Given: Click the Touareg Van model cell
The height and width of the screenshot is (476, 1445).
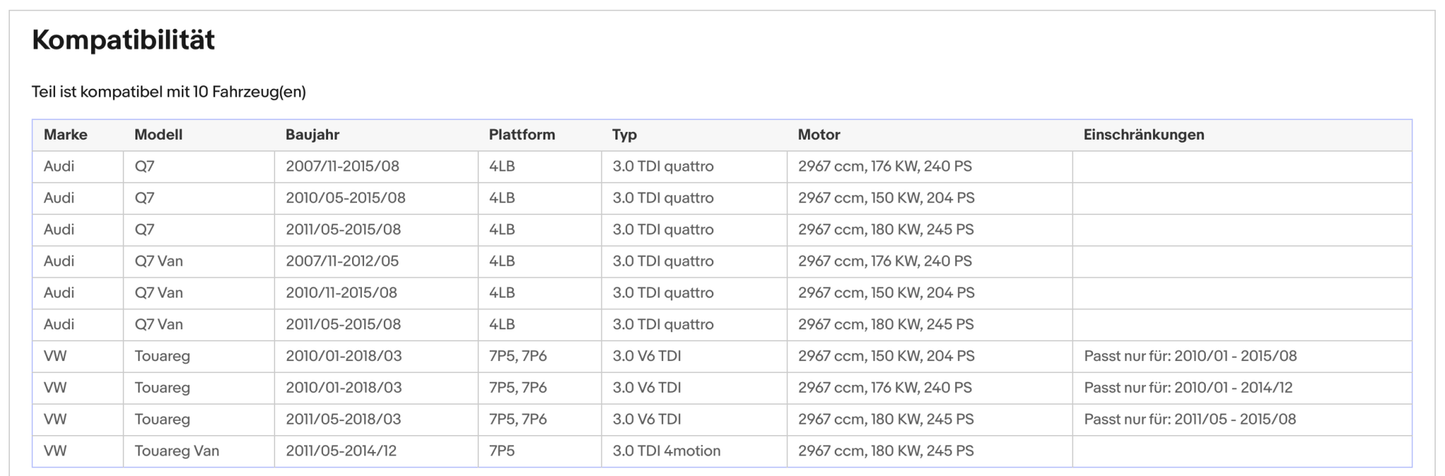Looking at the screenshot, I should pos(177,451).
